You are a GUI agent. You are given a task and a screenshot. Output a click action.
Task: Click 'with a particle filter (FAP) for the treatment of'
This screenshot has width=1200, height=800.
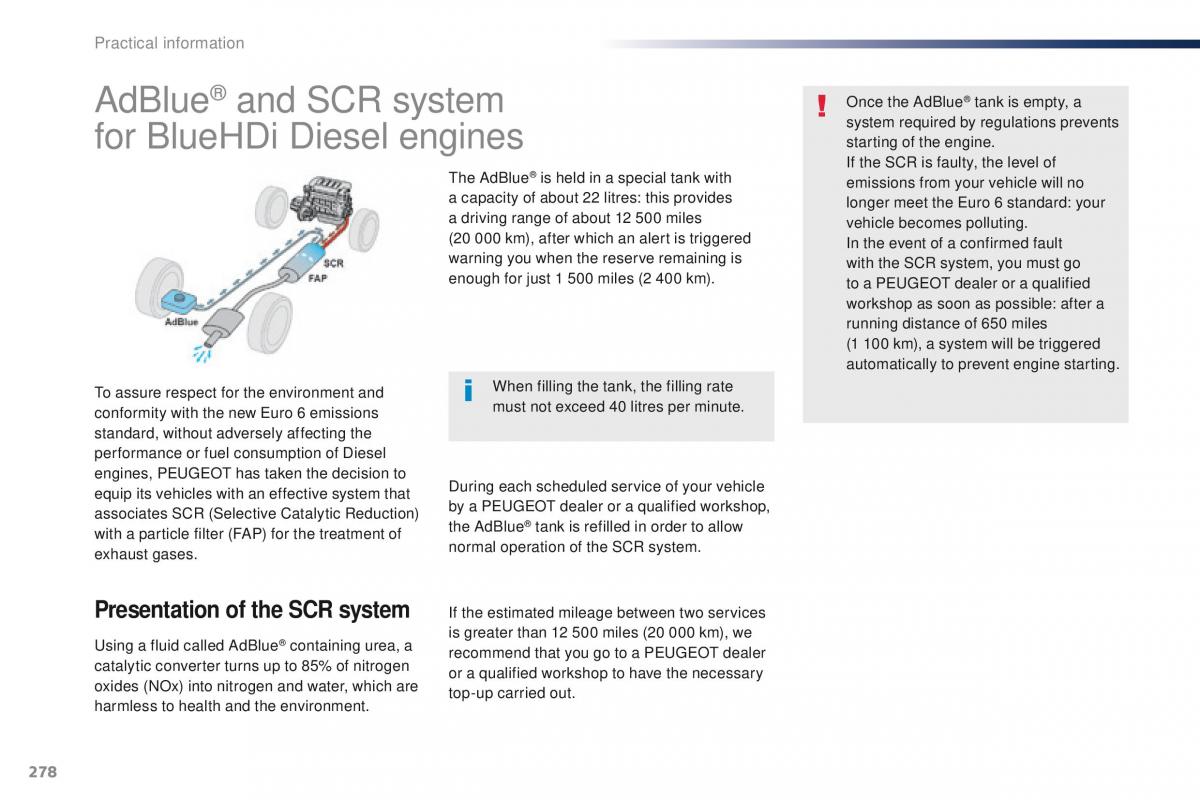coord(248,534)
